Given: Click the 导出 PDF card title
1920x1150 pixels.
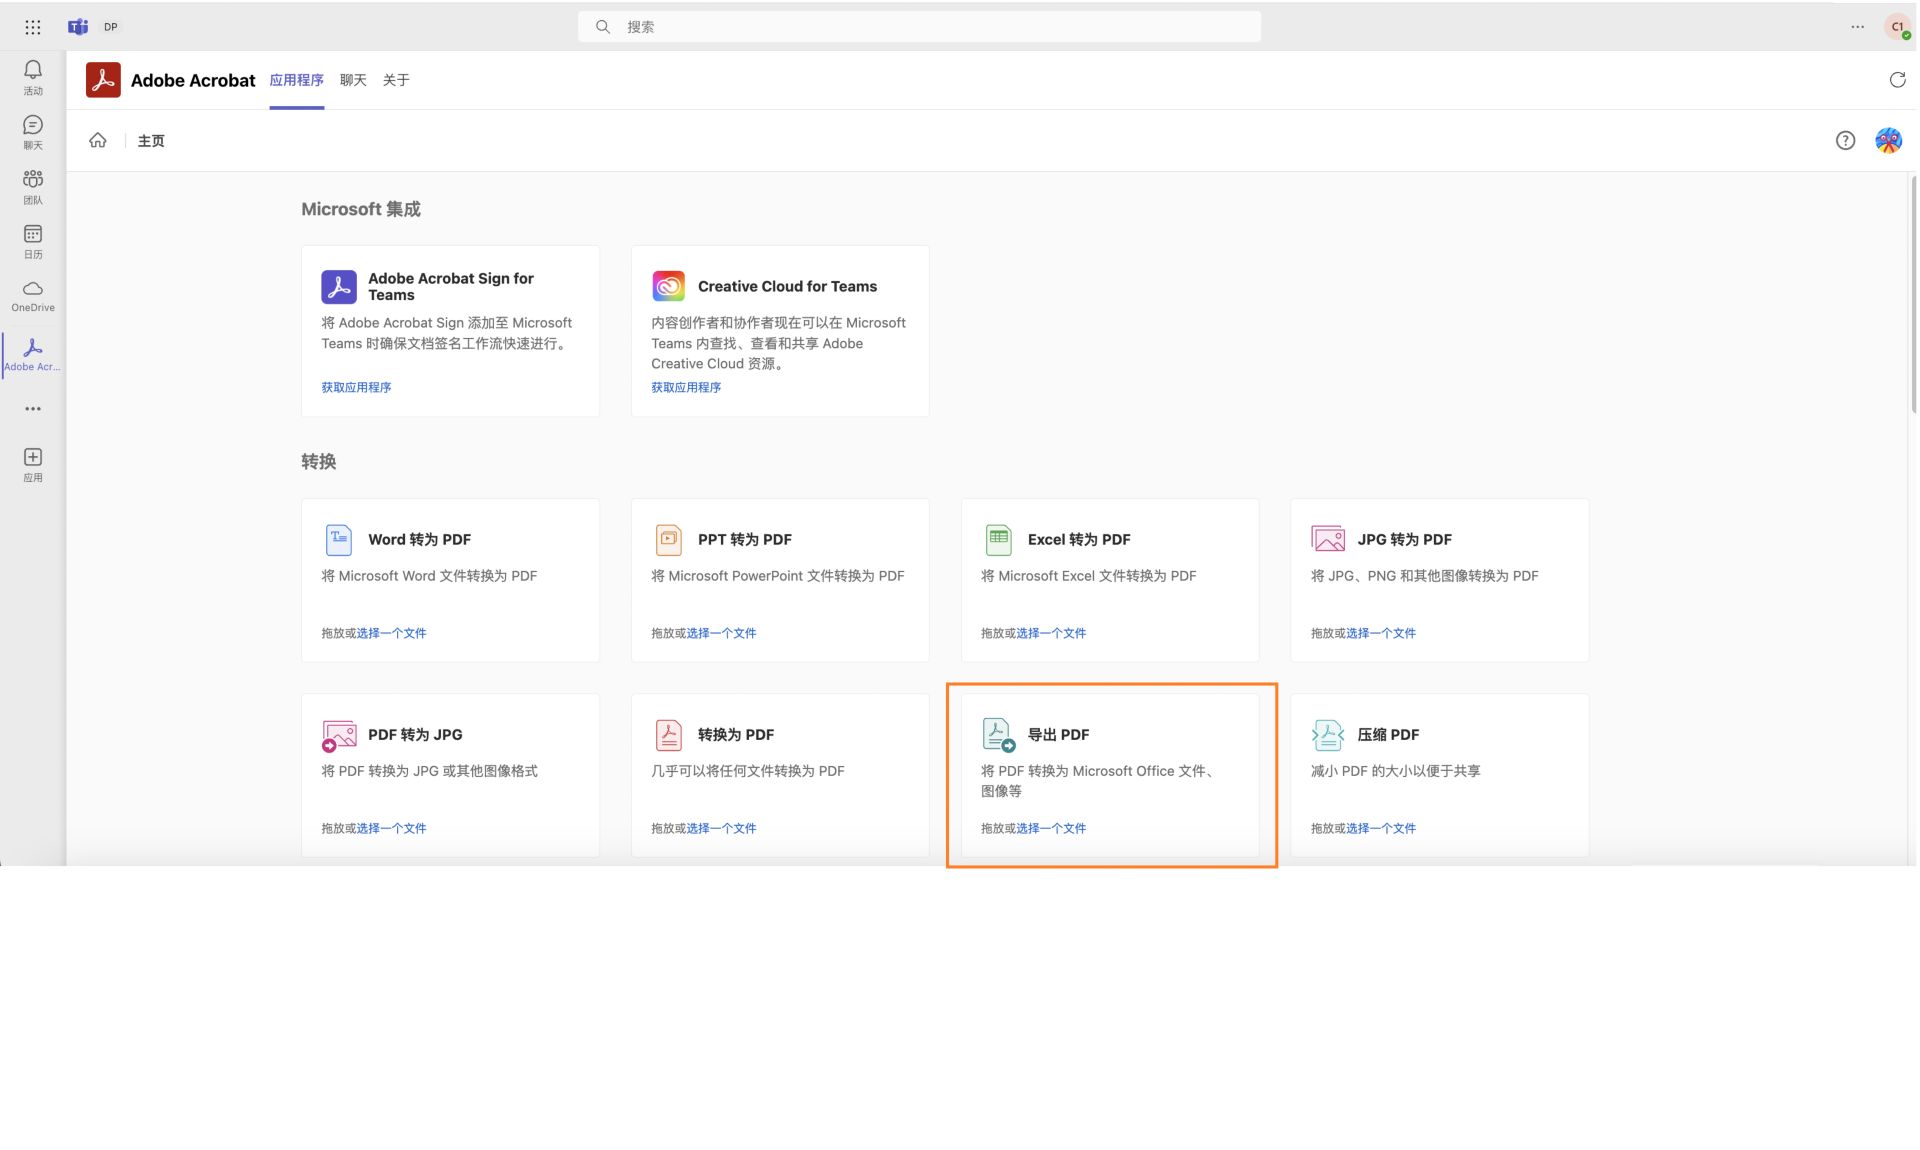Looking at the screenshot, I should pyautogui.click(x=1058, y=734).
